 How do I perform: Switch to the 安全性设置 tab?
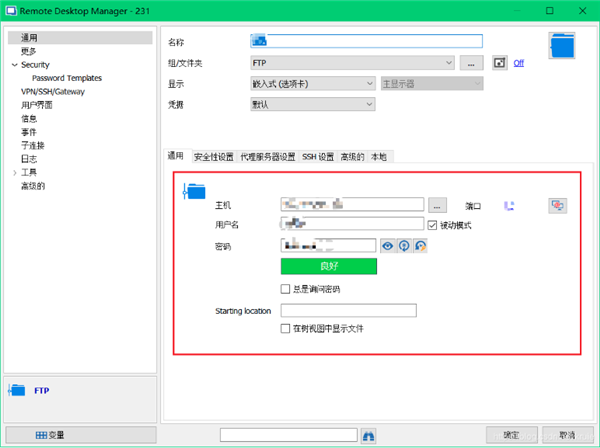214,157
